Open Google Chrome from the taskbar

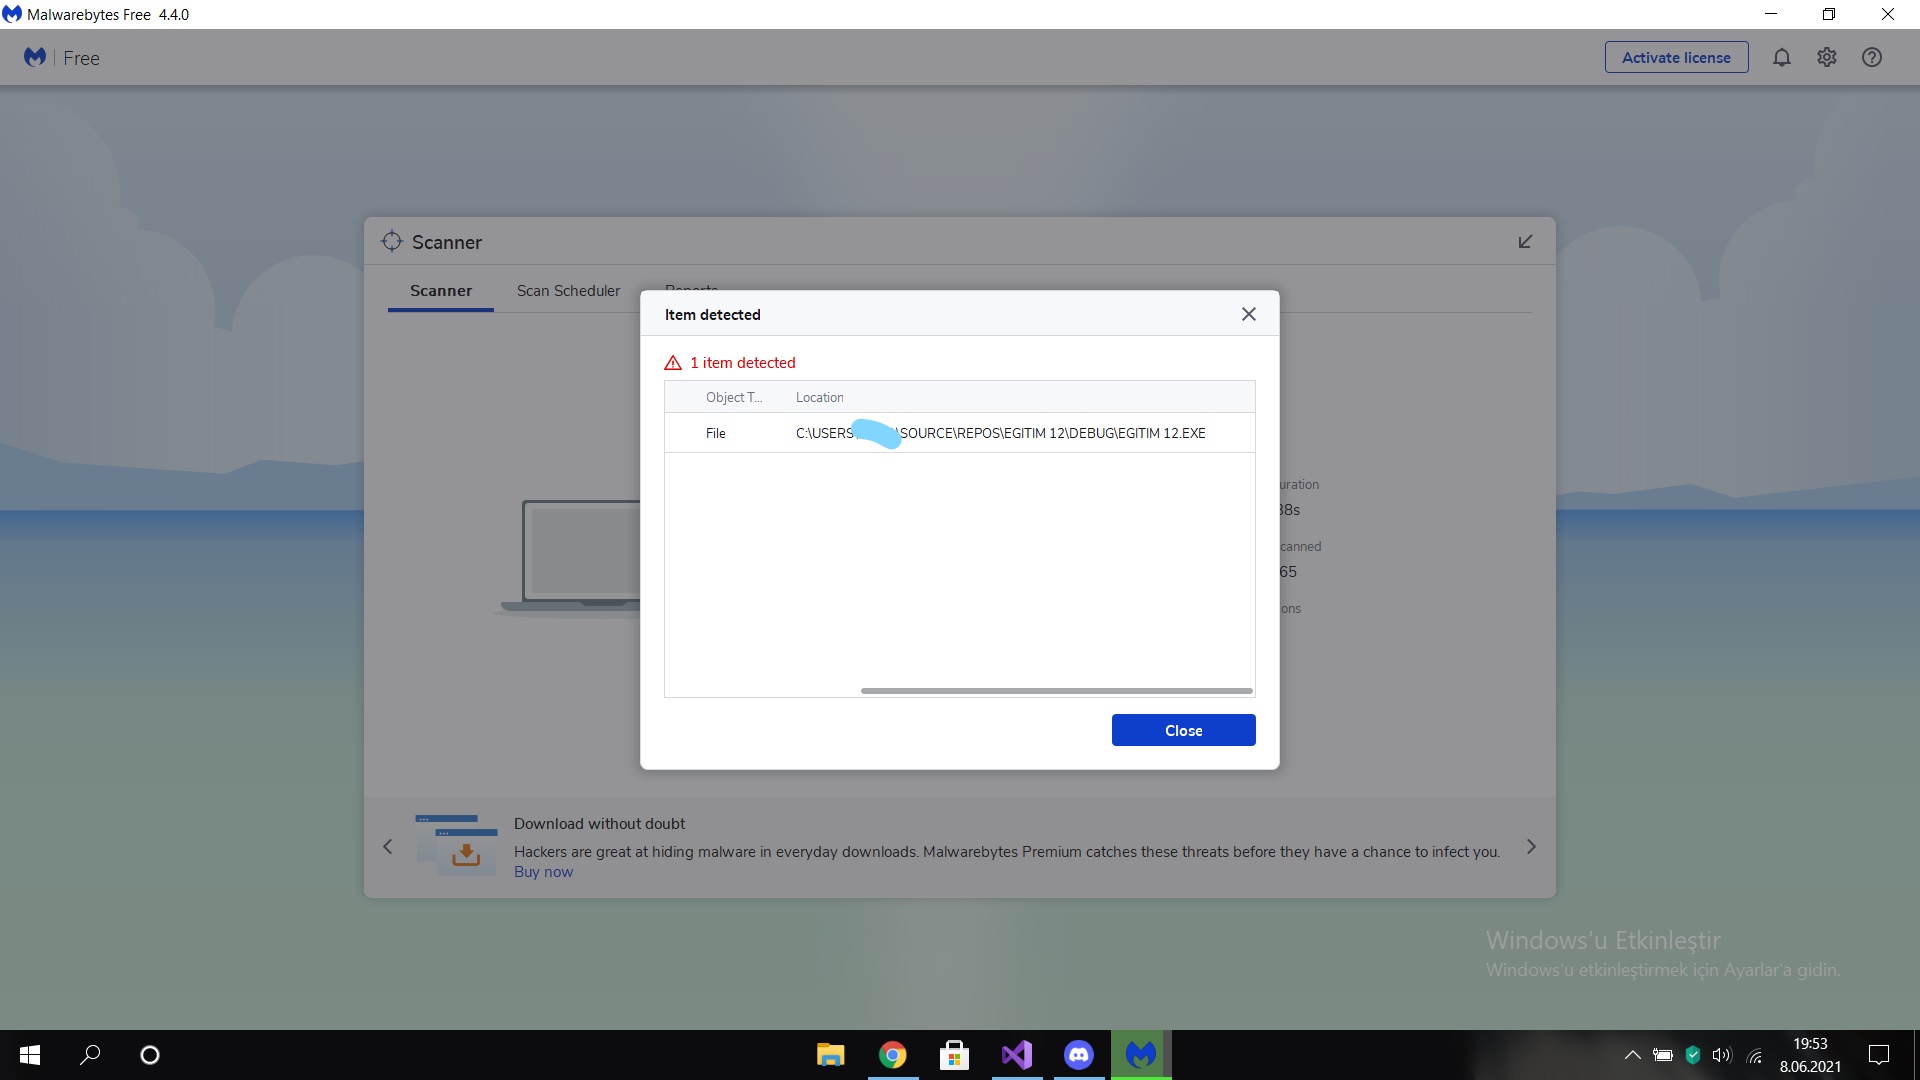[x=892, y=1055]
